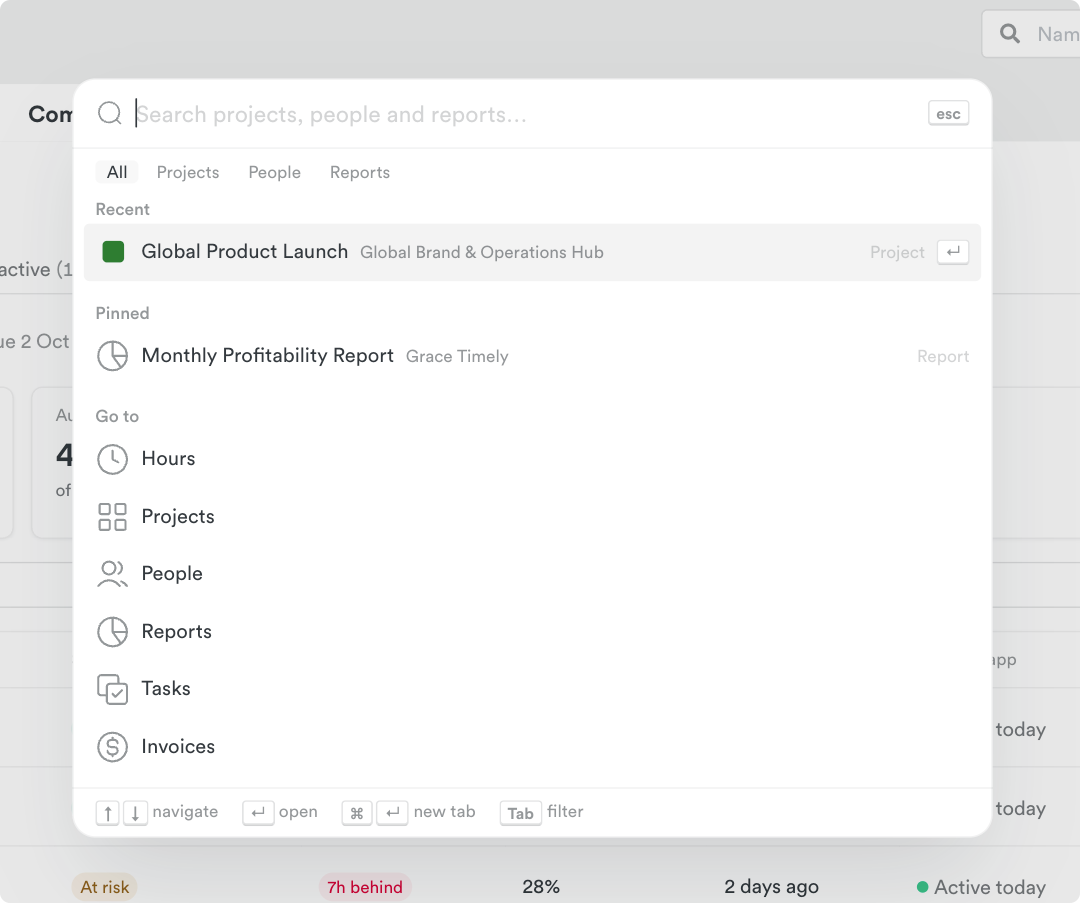Image resolution: width=1080 pixels, height=903 pixels.
Task: Click the enter key icon on the Global Product Launch row
Action: (953, 252)
